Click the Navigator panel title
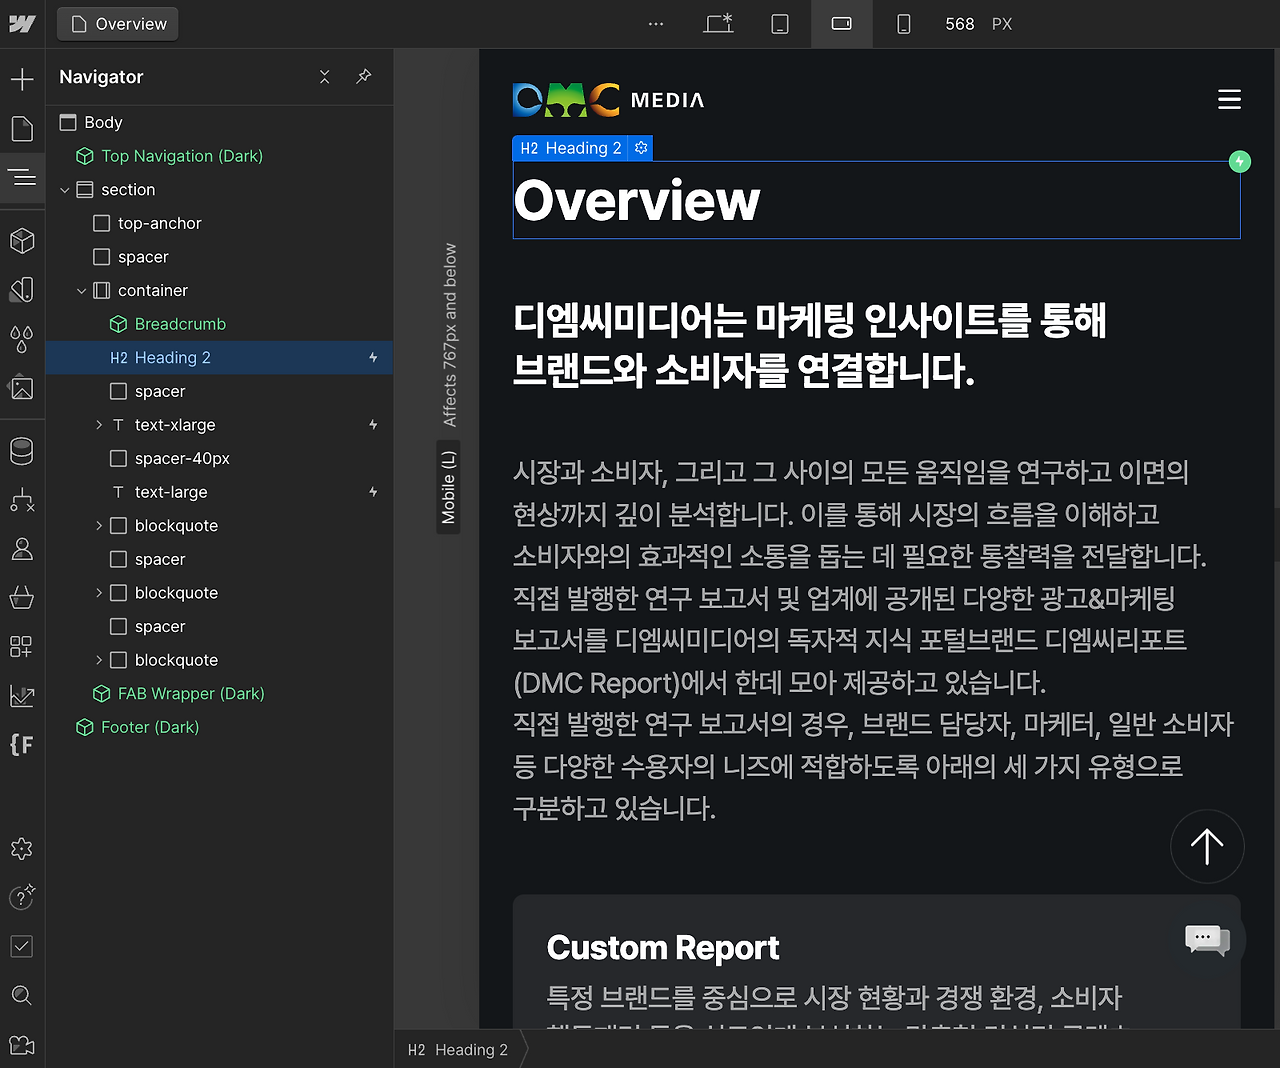The width and height of the screenshot is (1280, 1068). (x=101, y=77)
